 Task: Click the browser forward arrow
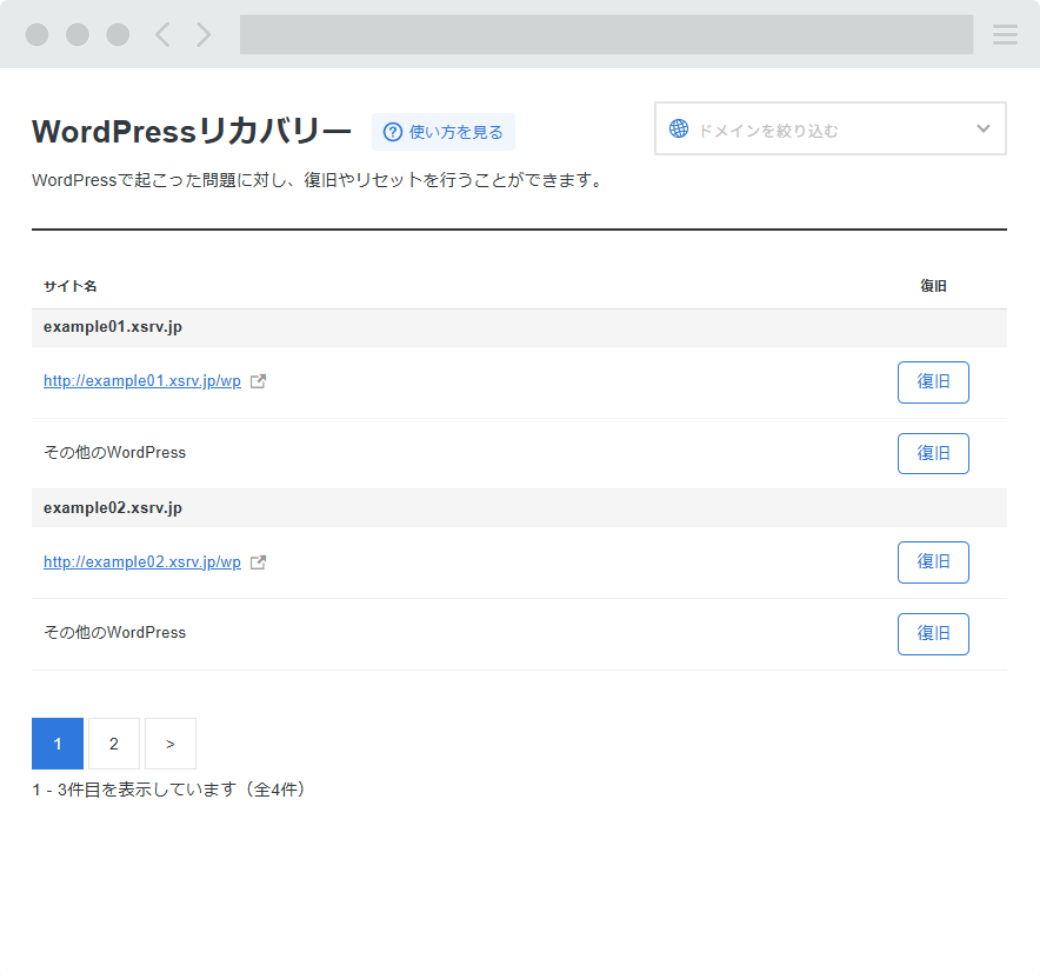coord(203,35)
